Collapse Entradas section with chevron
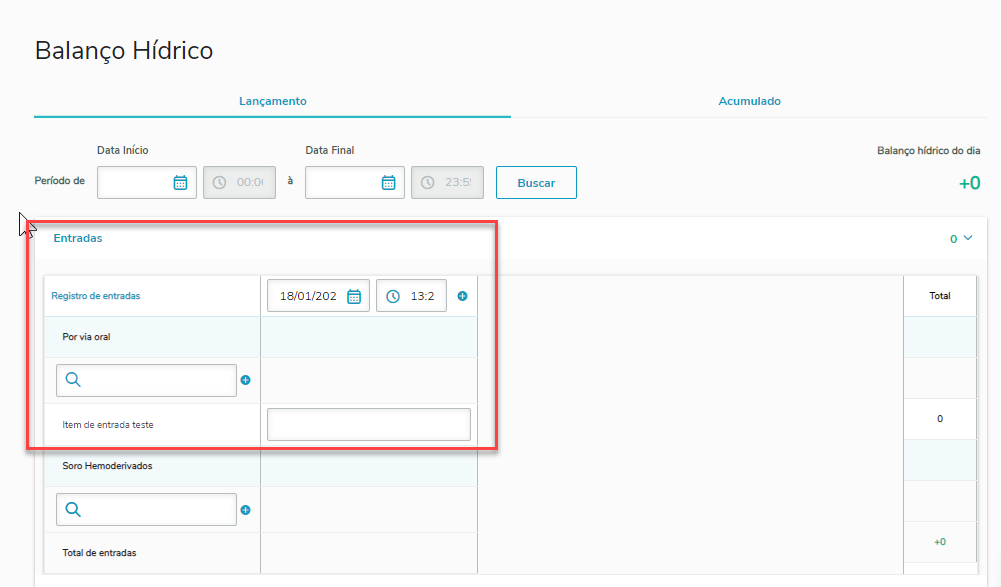 (x=968, y=238)
